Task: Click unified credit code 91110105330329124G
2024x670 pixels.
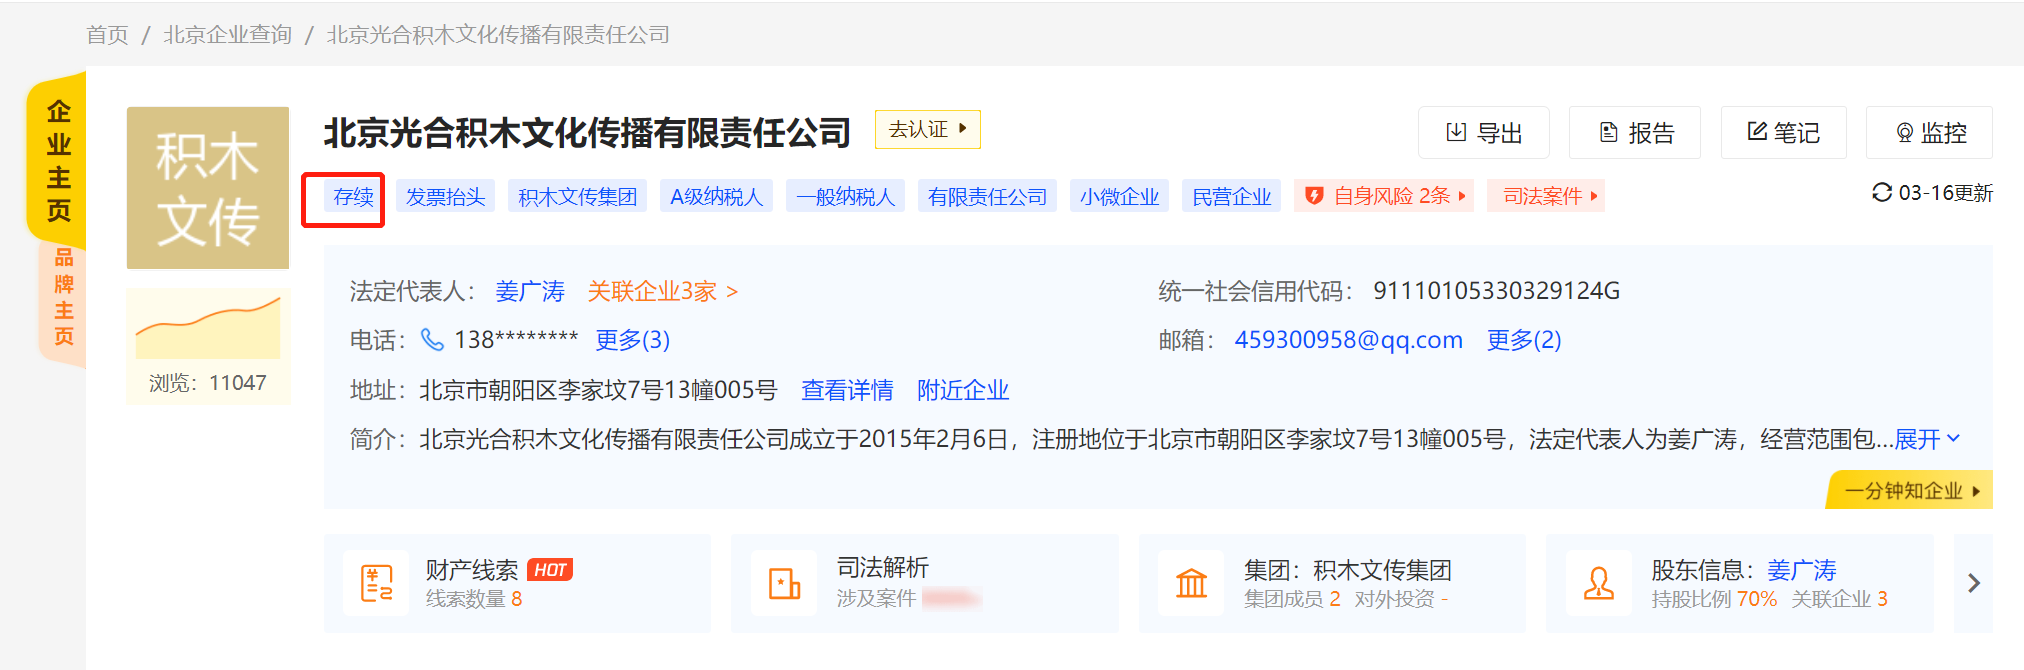Action: (1497, 291)
